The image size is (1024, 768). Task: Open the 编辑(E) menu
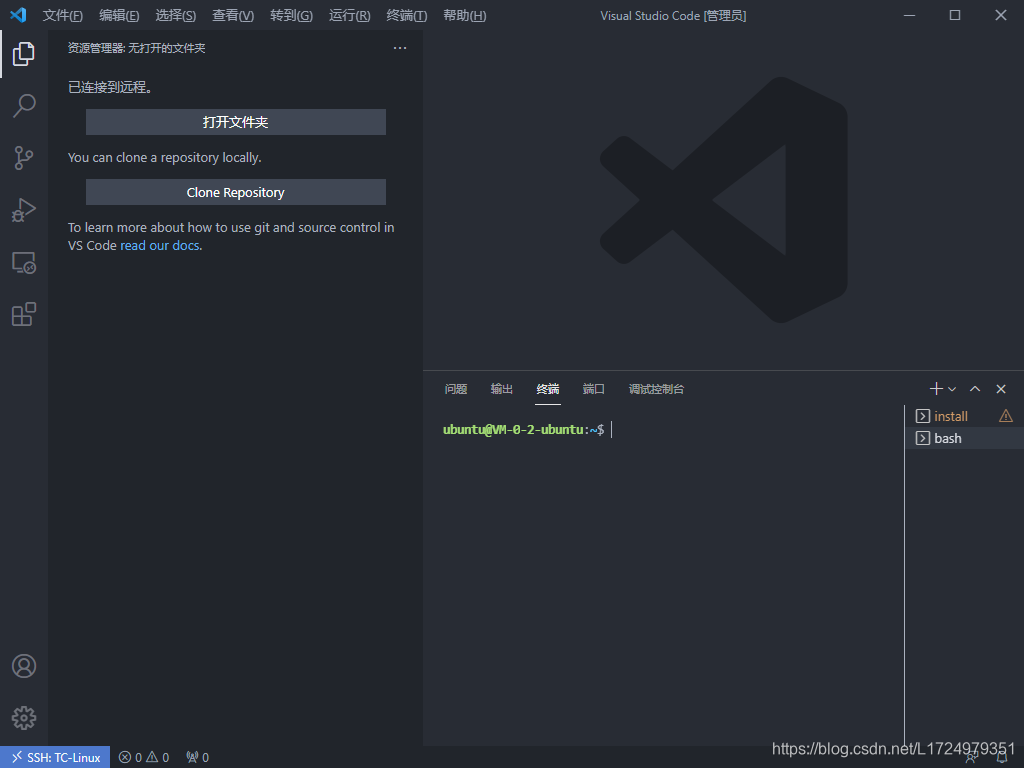click(x=119, y=15)
